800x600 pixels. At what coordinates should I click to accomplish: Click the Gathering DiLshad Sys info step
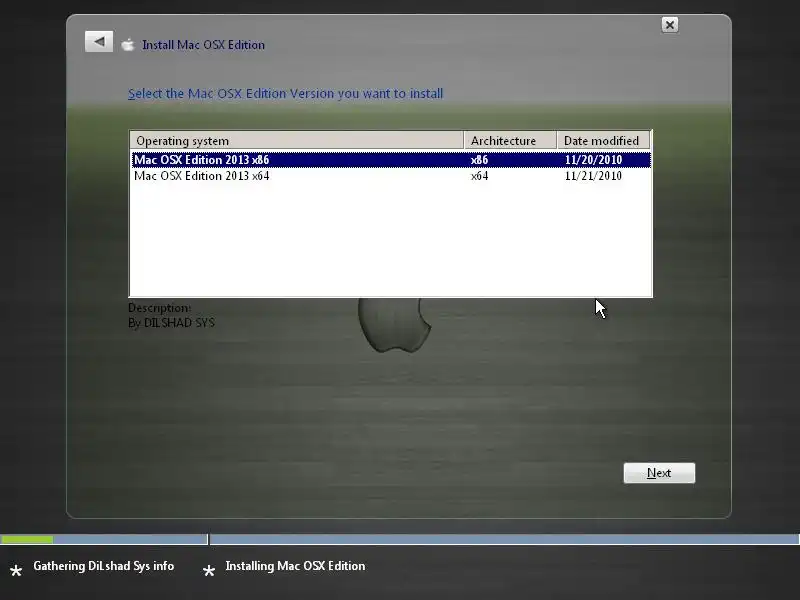click(104, 566)
